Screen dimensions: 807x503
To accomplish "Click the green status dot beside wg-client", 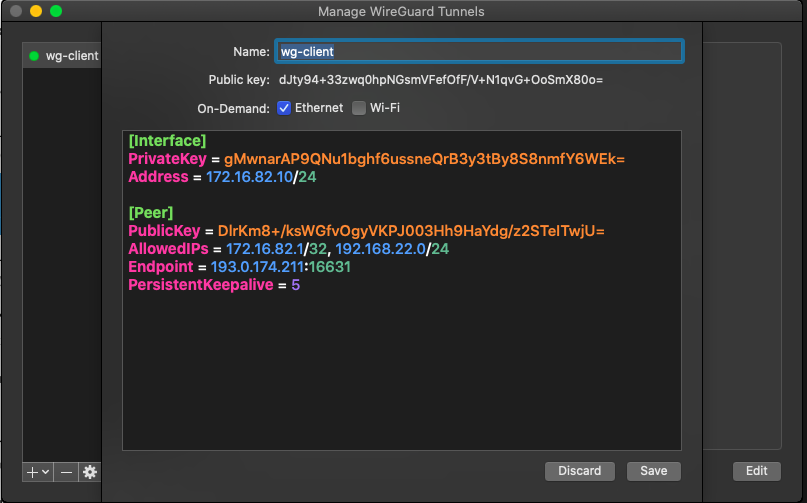I will 34,56.
